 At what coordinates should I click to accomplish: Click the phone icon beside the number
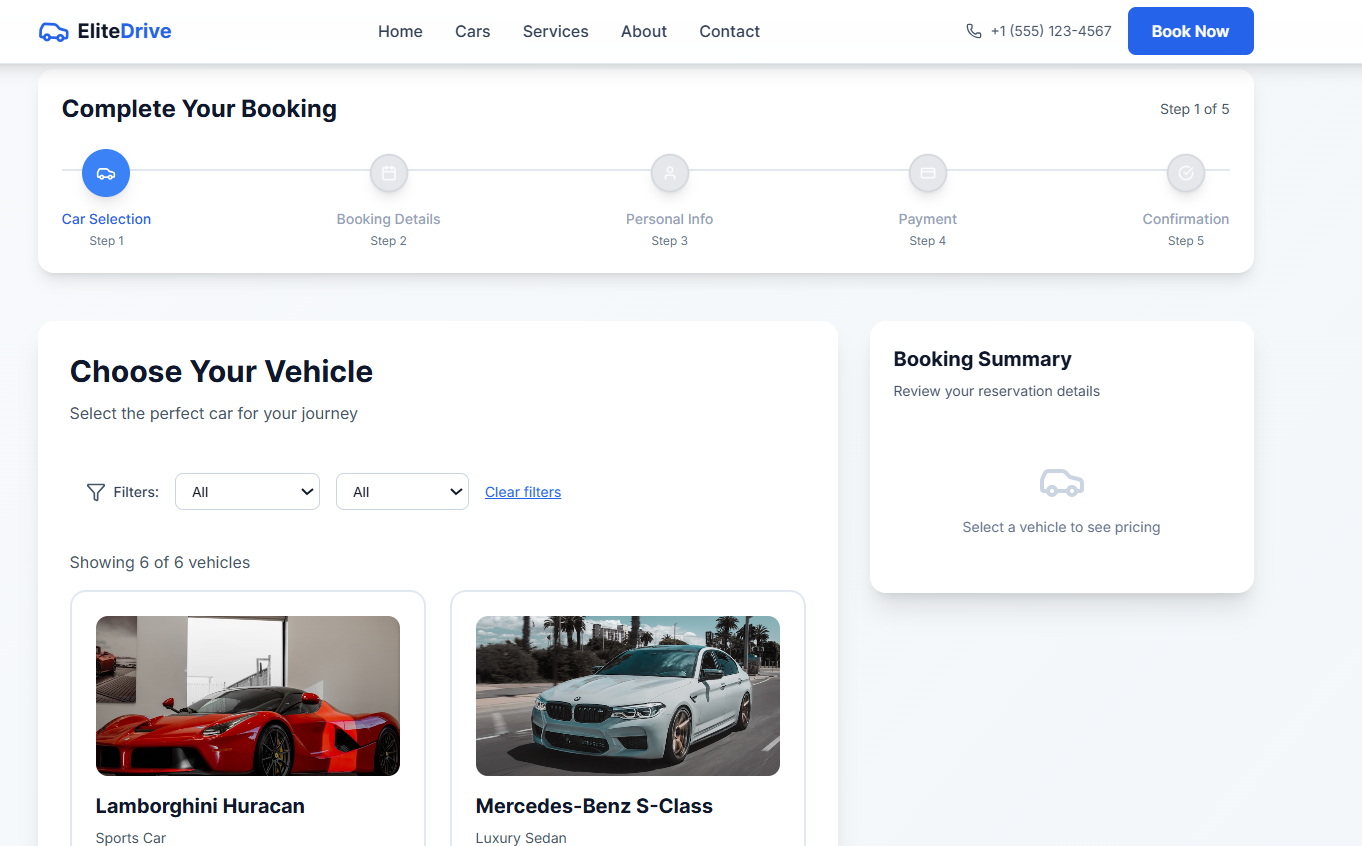tap(973, 31)
